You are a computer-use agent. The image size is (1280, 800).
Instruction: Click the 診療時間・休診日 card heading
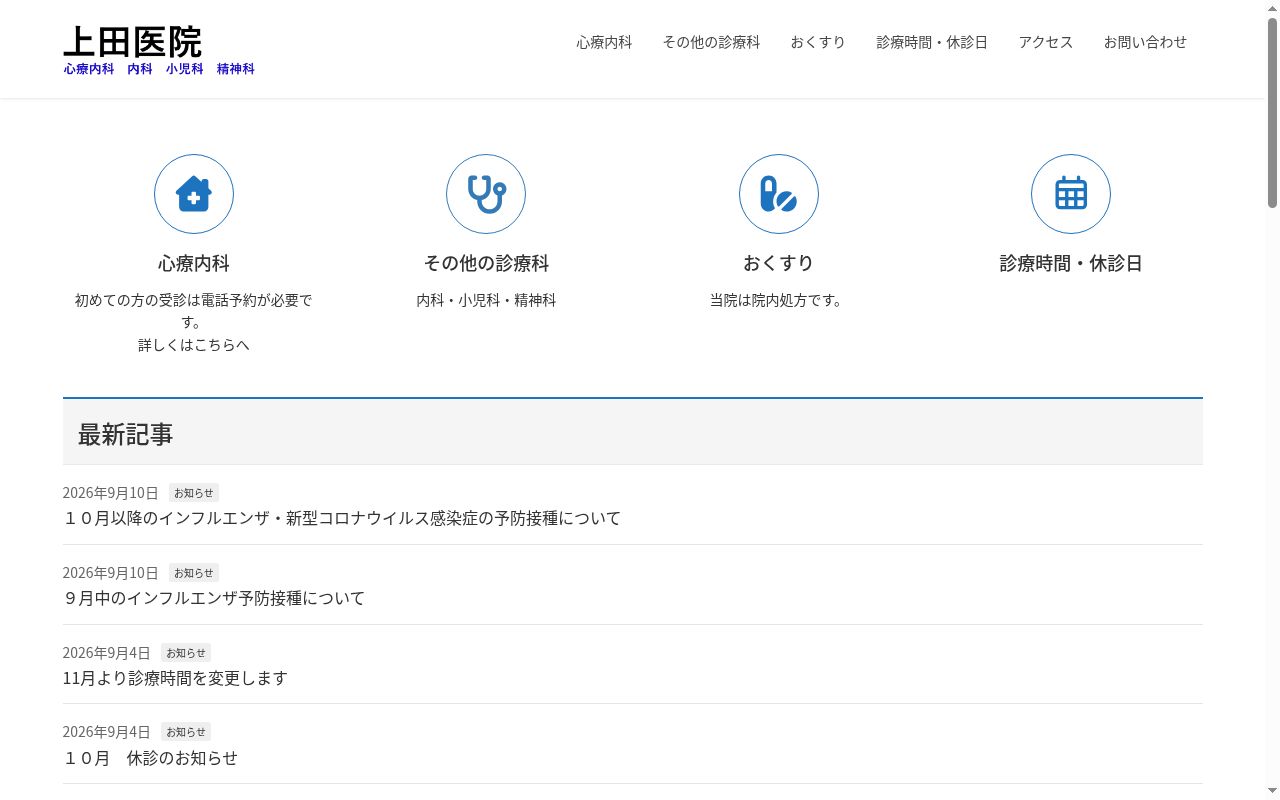point(1071,263)
